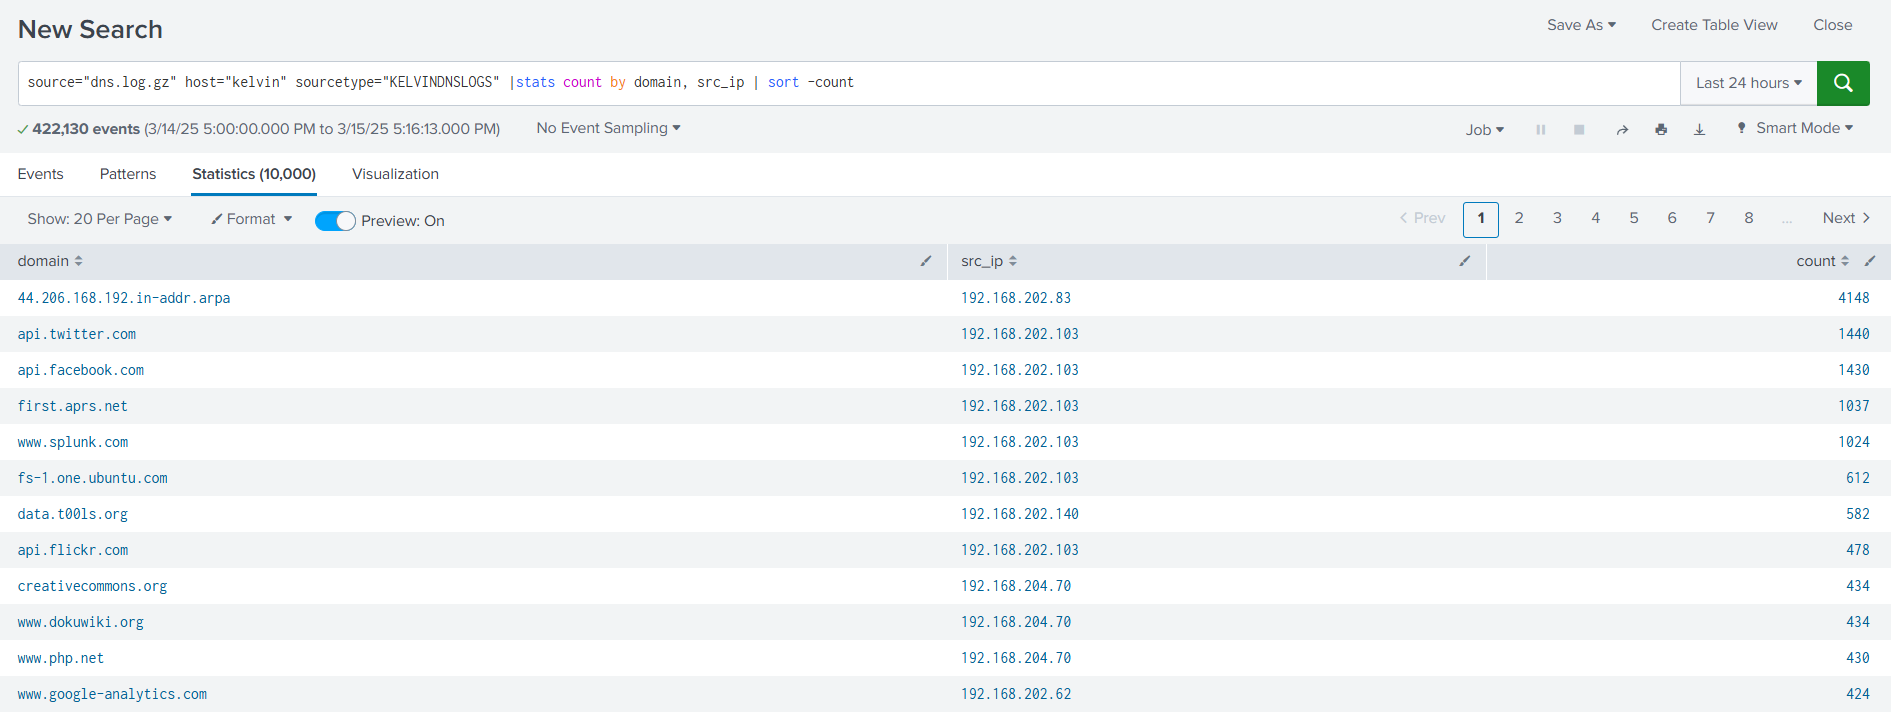Switch to the Visualization tab

(395, 174)
